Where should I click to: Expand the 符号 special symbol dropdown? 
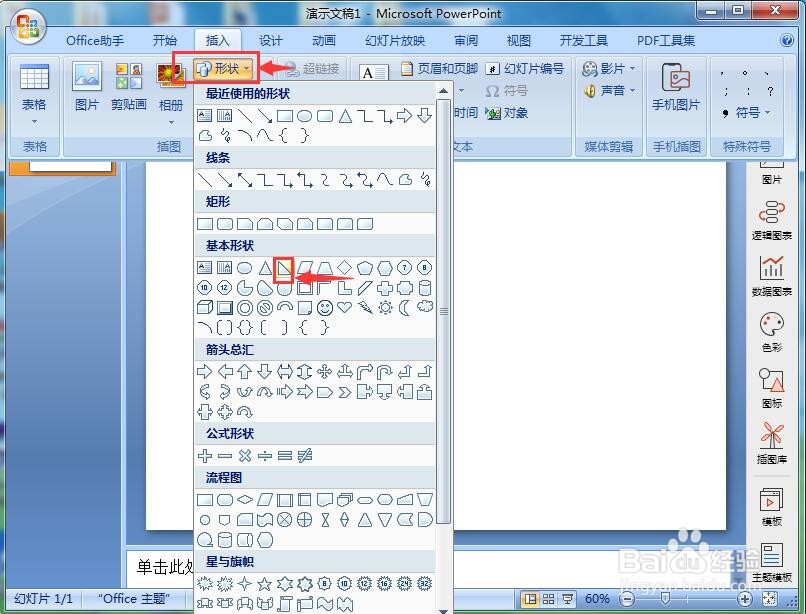coord(767,113)
